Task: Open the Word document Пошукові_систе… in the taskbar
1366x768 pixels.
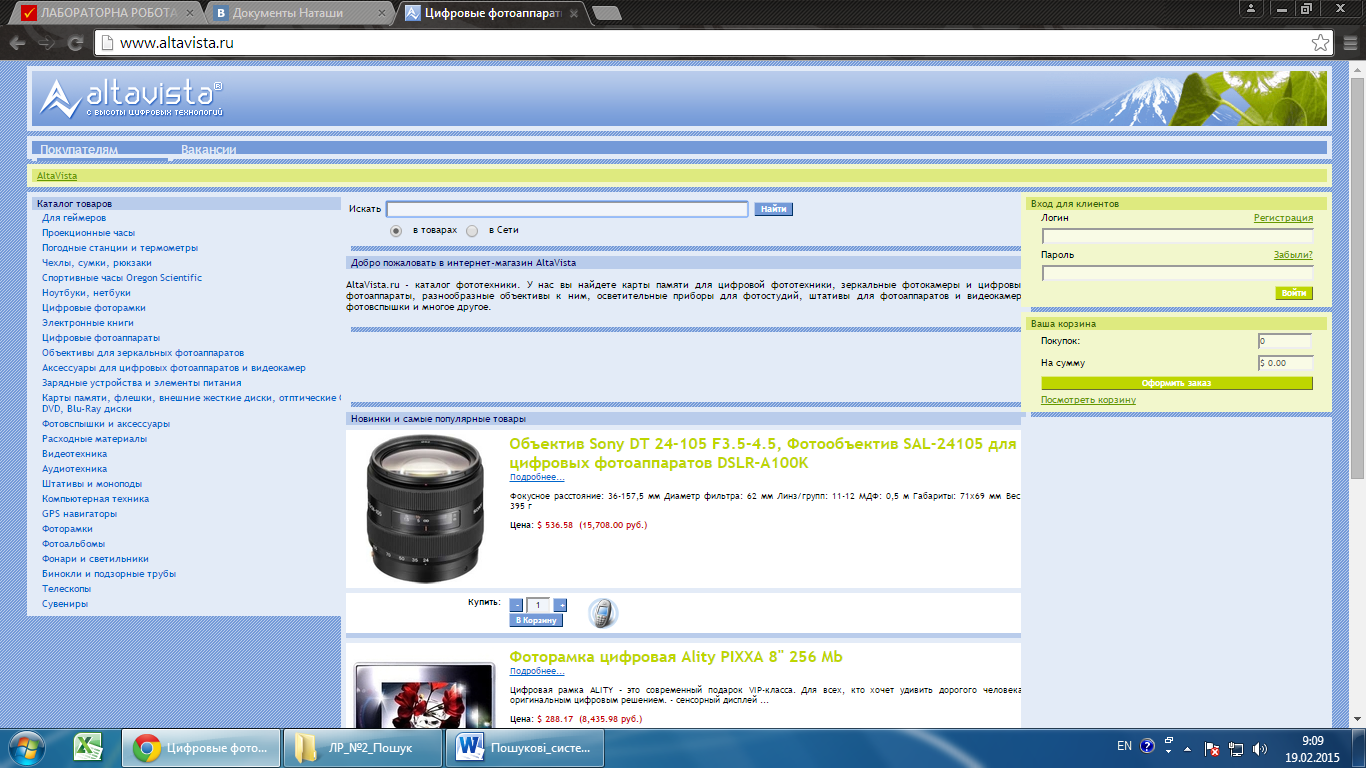Action: (525, 747)
